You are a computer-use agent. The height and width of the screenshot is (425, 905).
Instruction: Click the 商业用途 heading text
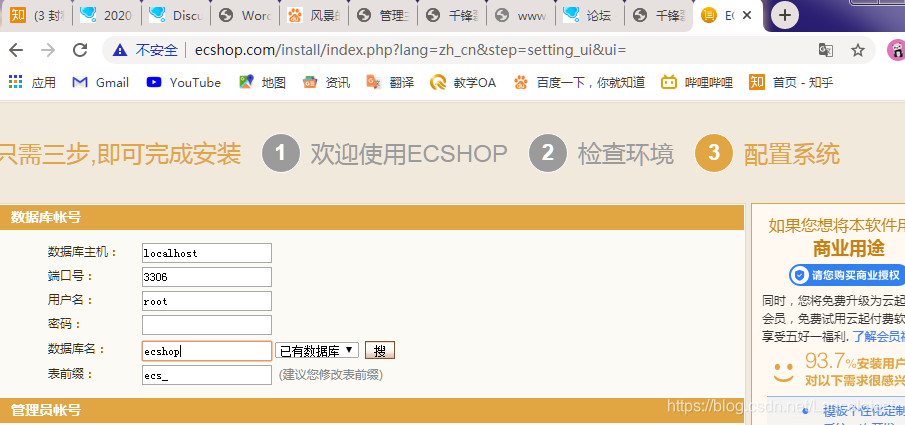(x=848, y=248)
